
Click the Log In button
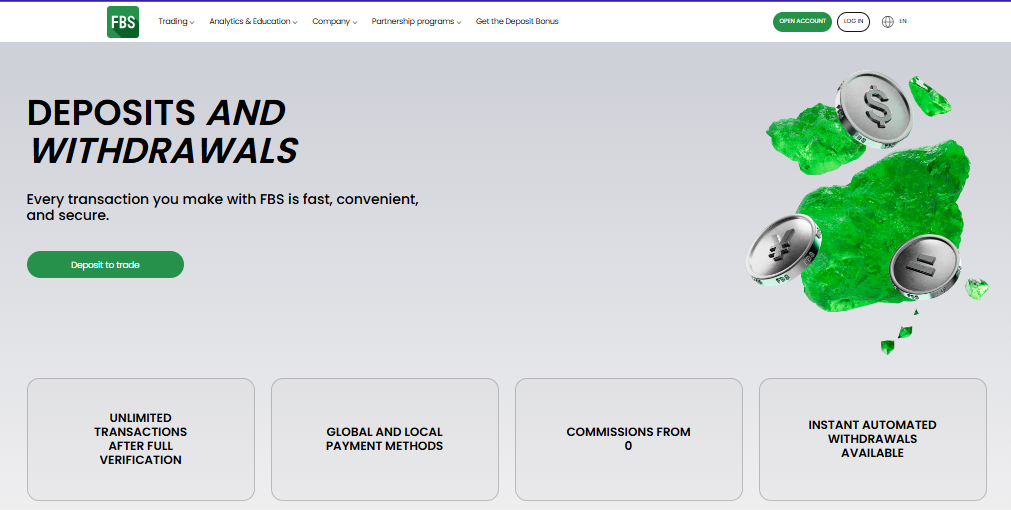click(853, 21)
